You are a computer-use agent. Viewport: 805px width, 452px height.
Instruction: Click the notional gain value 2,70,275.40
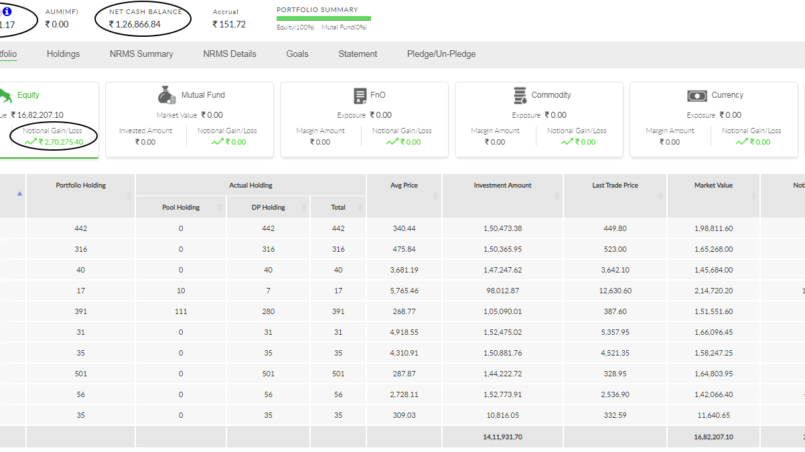coord(61,142)
